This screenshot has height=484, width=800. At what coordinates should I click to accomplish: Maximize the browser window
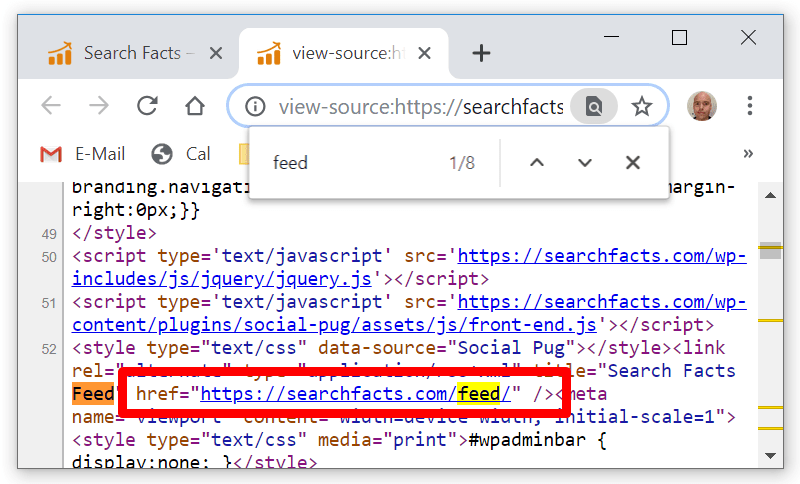tap(679, 37)
